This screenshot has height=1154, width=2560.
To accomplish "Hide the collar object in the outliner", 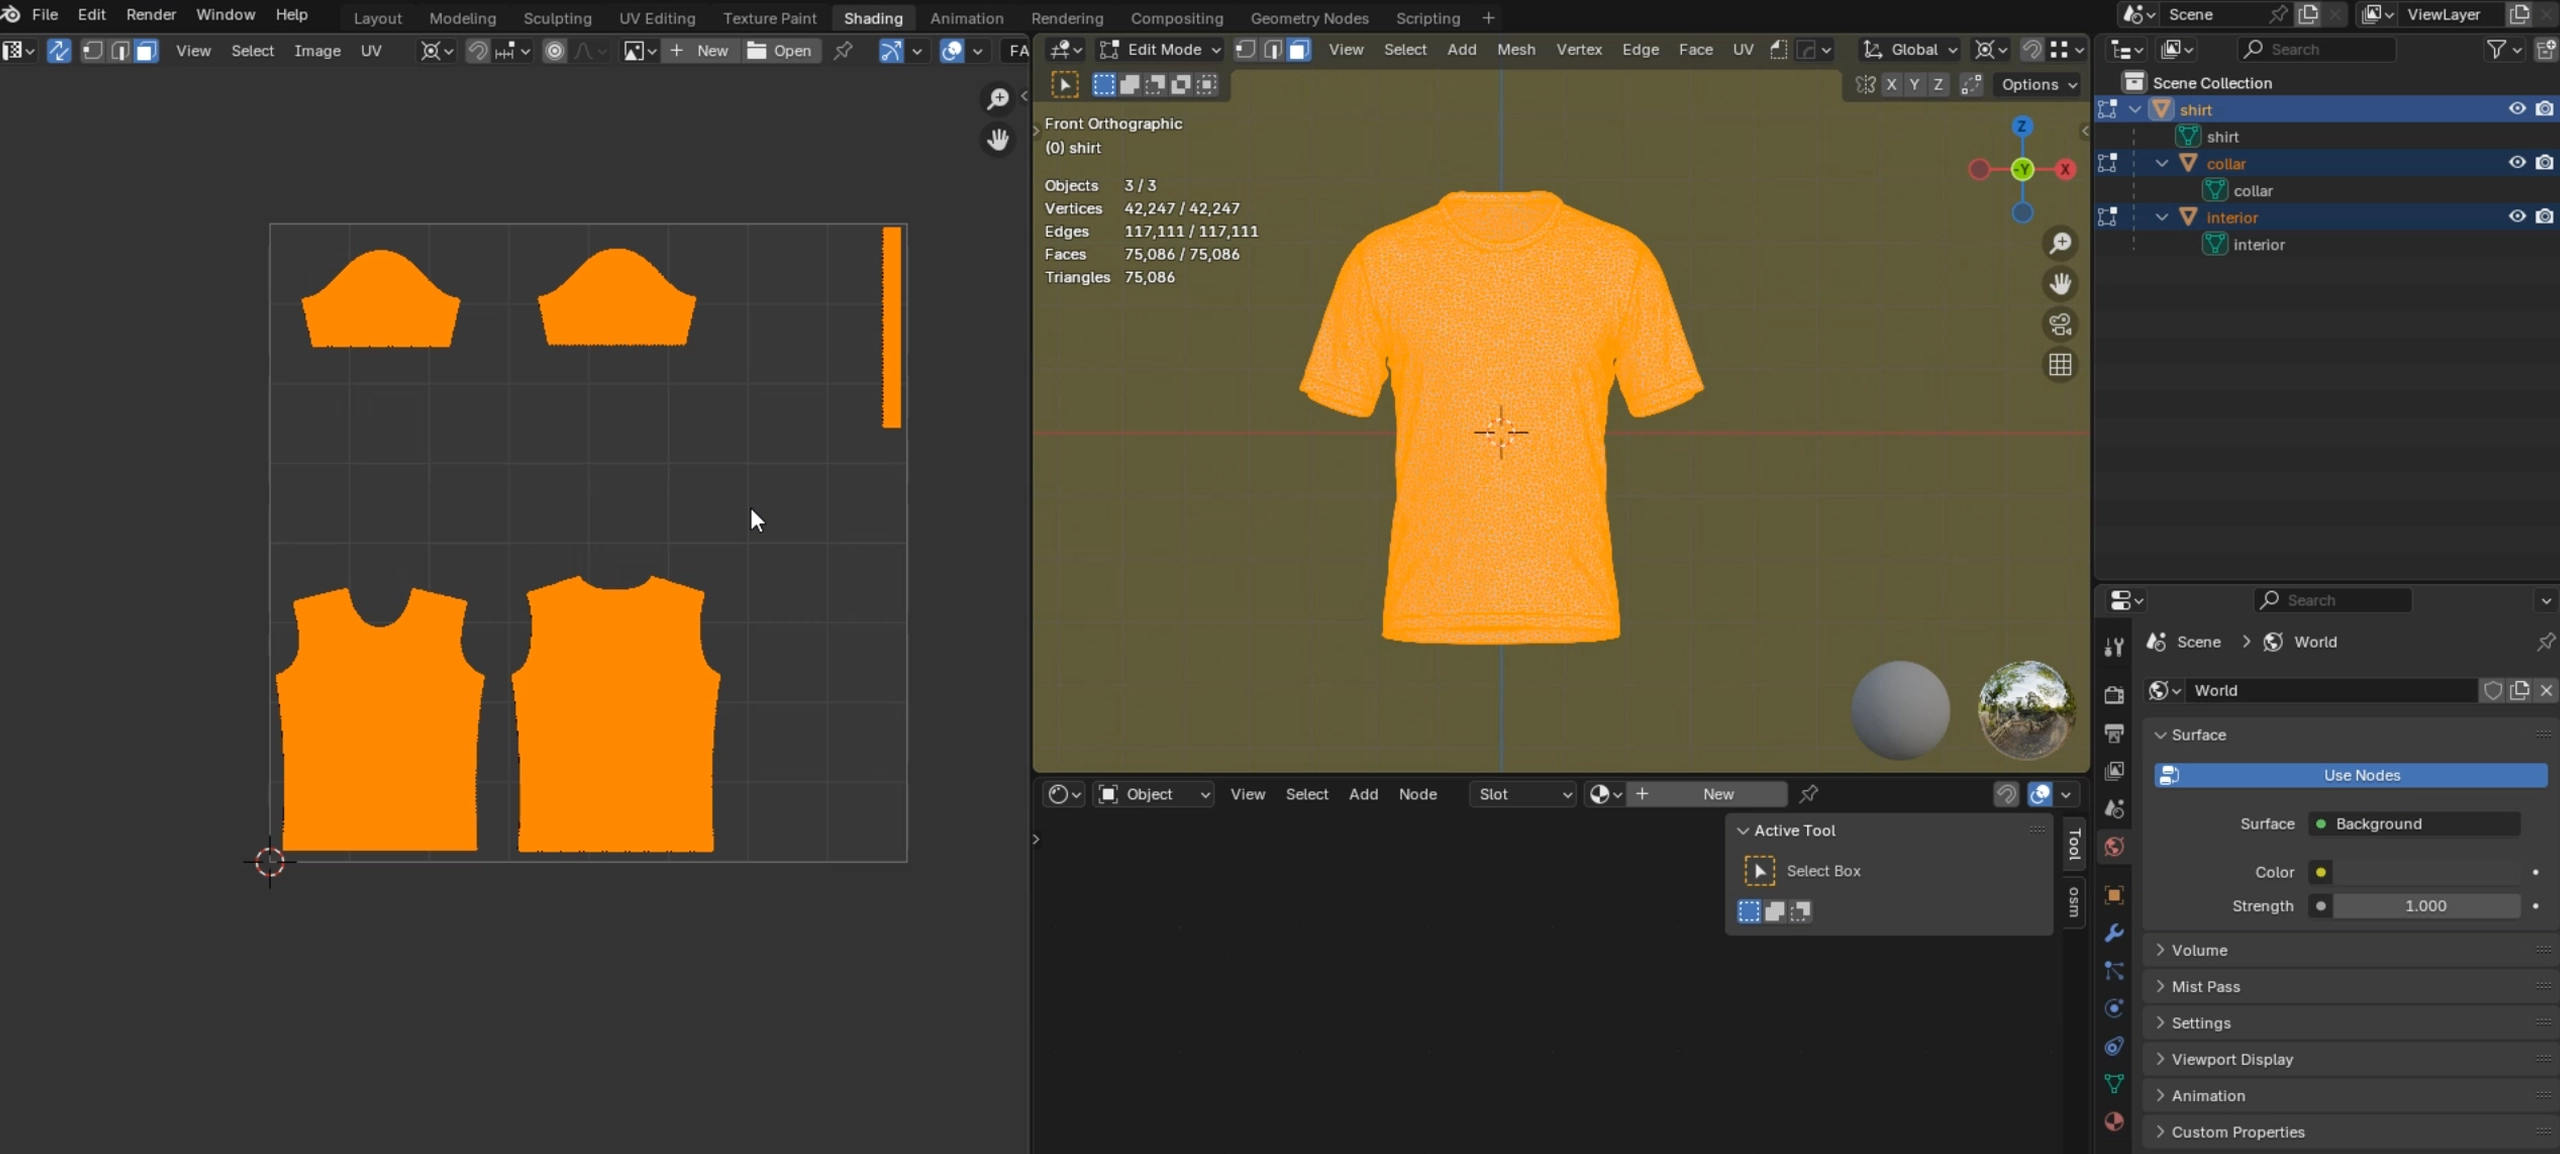I will [x=2516, y=162].
